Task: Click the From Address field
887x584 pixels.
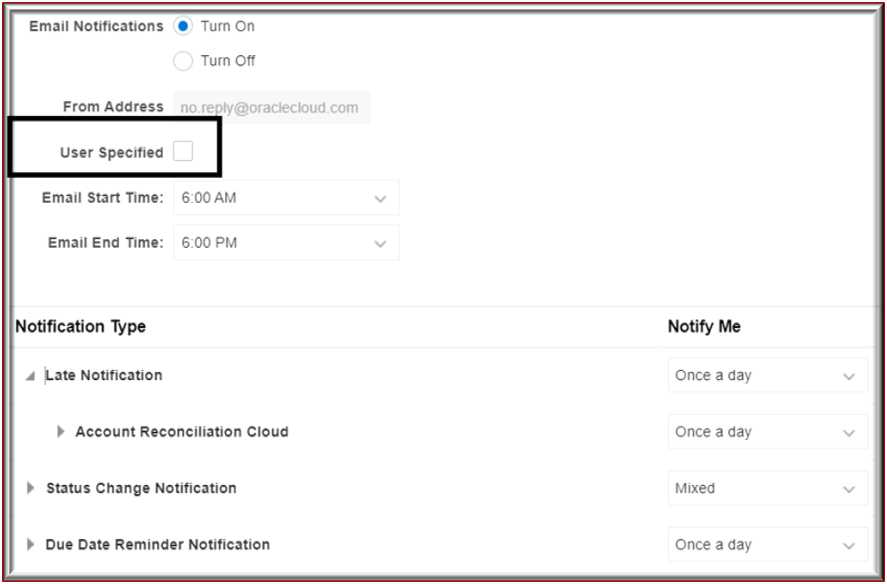Action: coord(272,107)
